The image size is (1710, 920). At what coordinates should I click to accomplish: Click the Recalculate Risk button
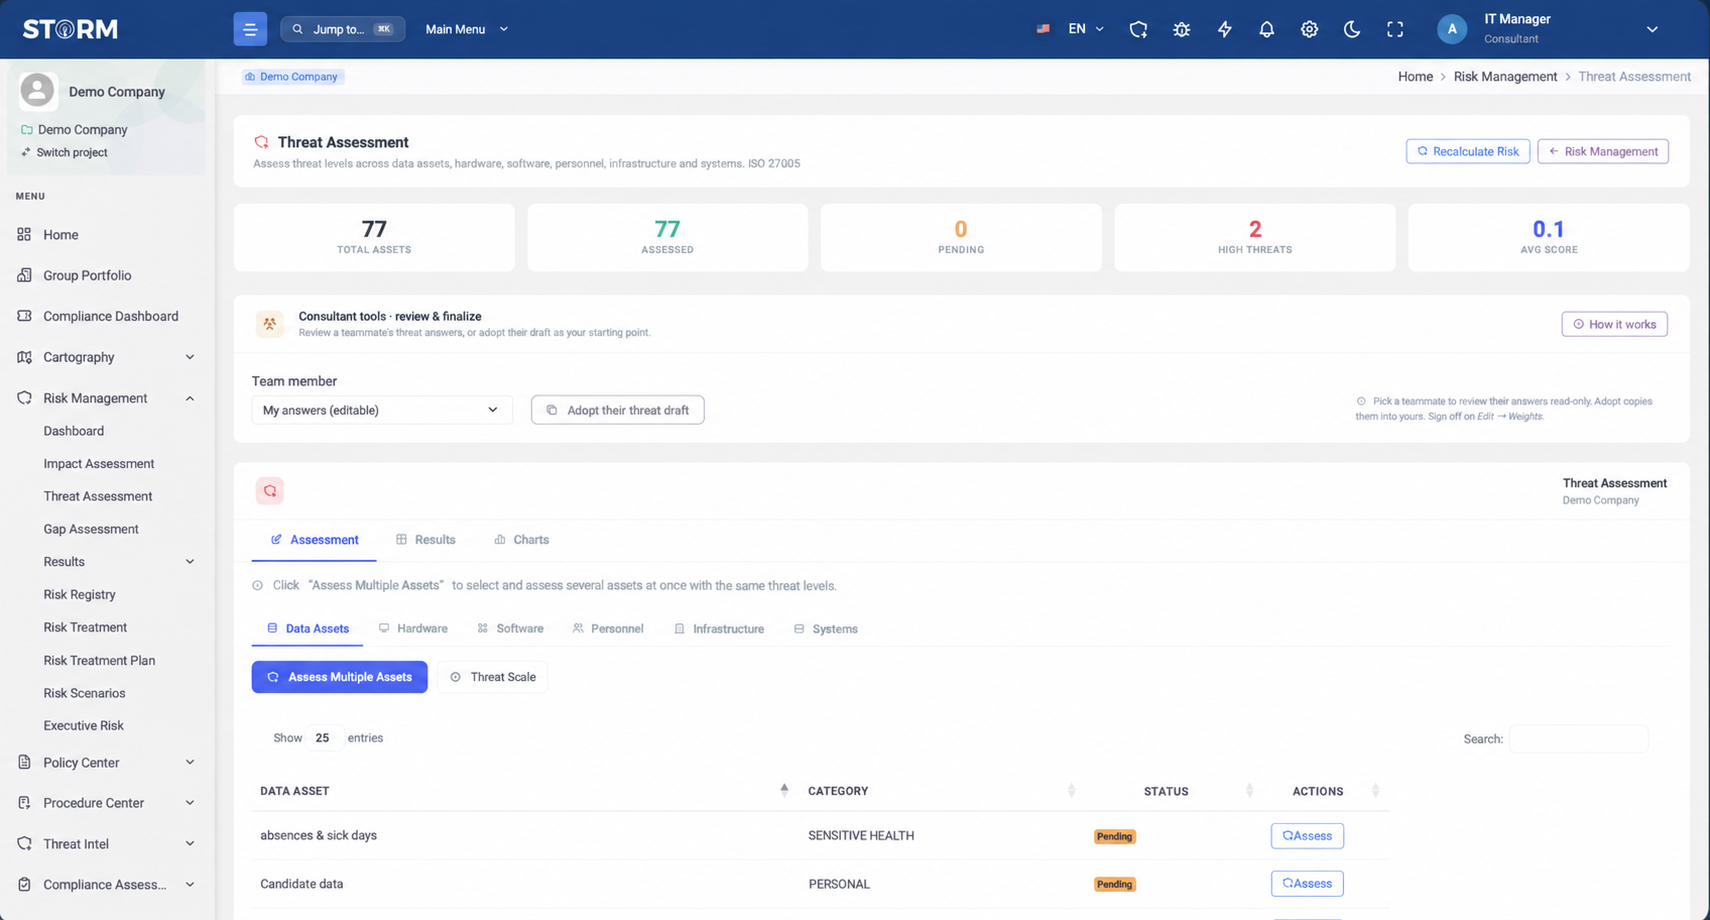(x=1467, y=151)
